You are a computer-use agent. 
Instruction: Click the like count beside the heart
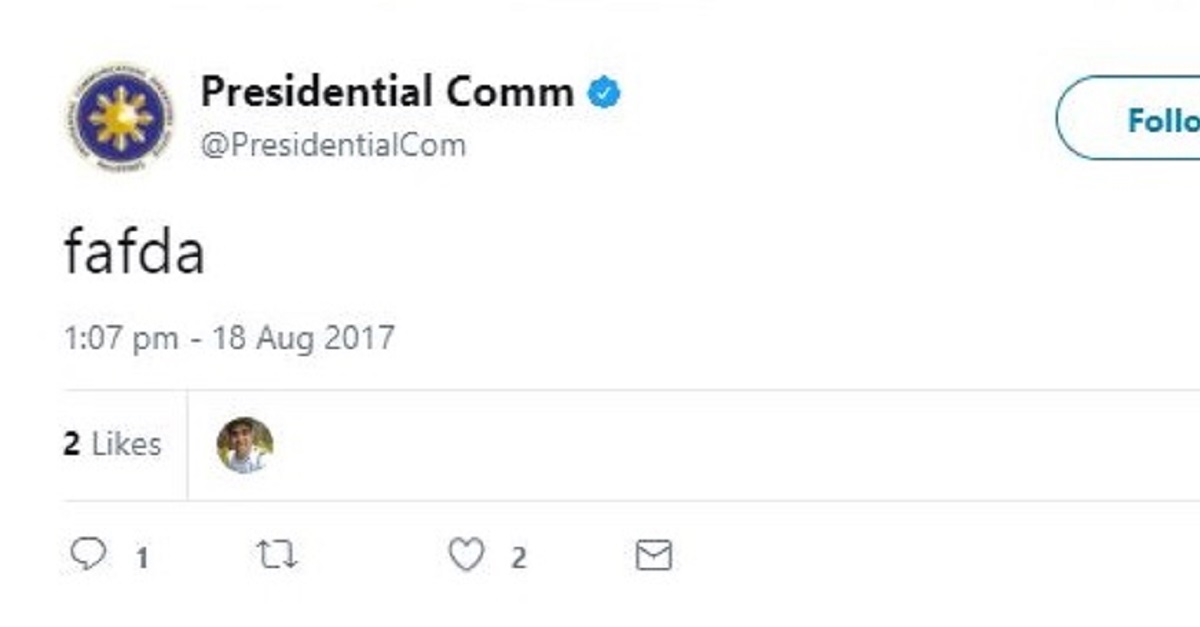tap(518, 558)
